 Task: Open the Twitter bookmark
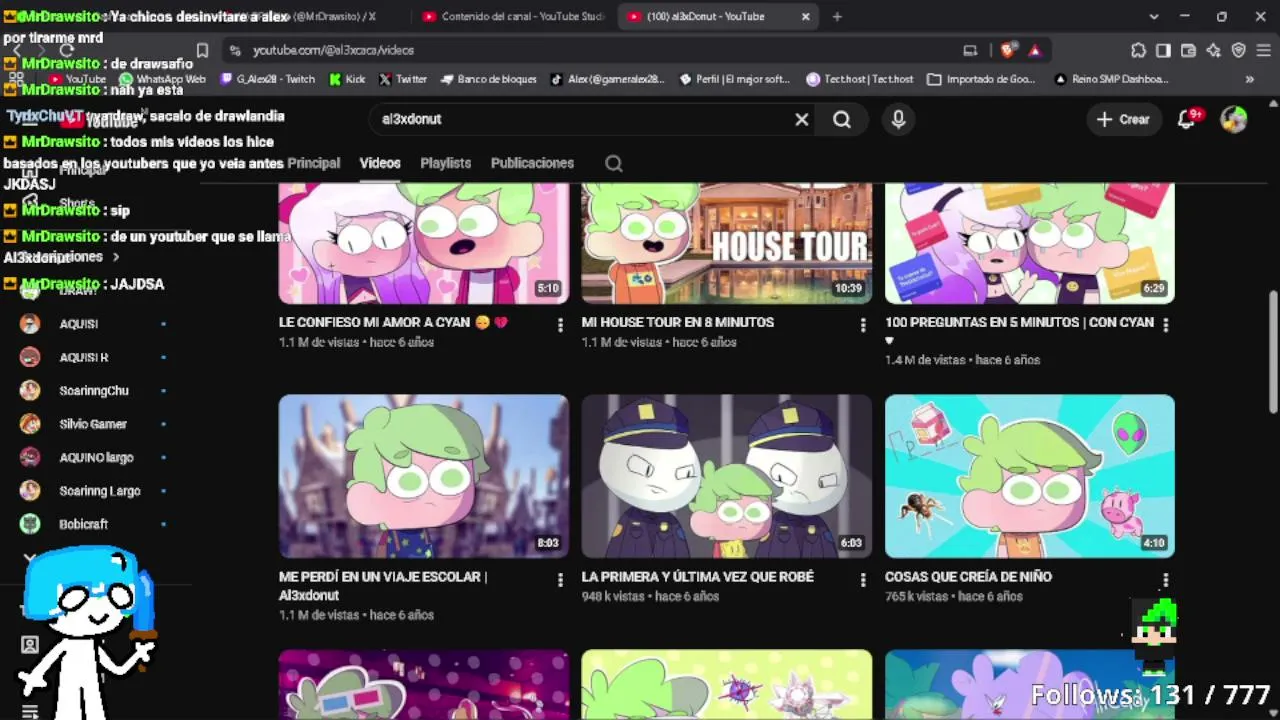[x=403, y=79]
